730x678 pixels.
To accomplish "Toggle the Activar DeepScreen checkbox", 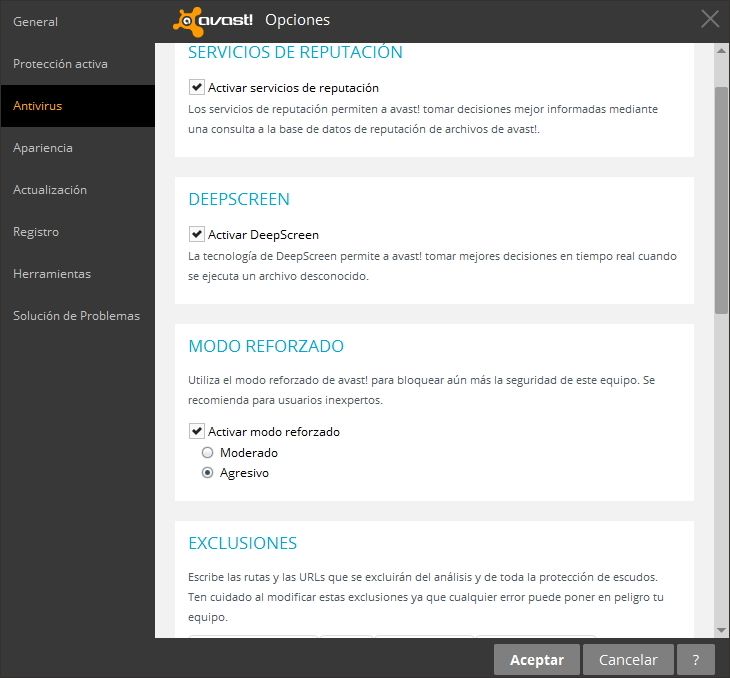I will [196, 234].
